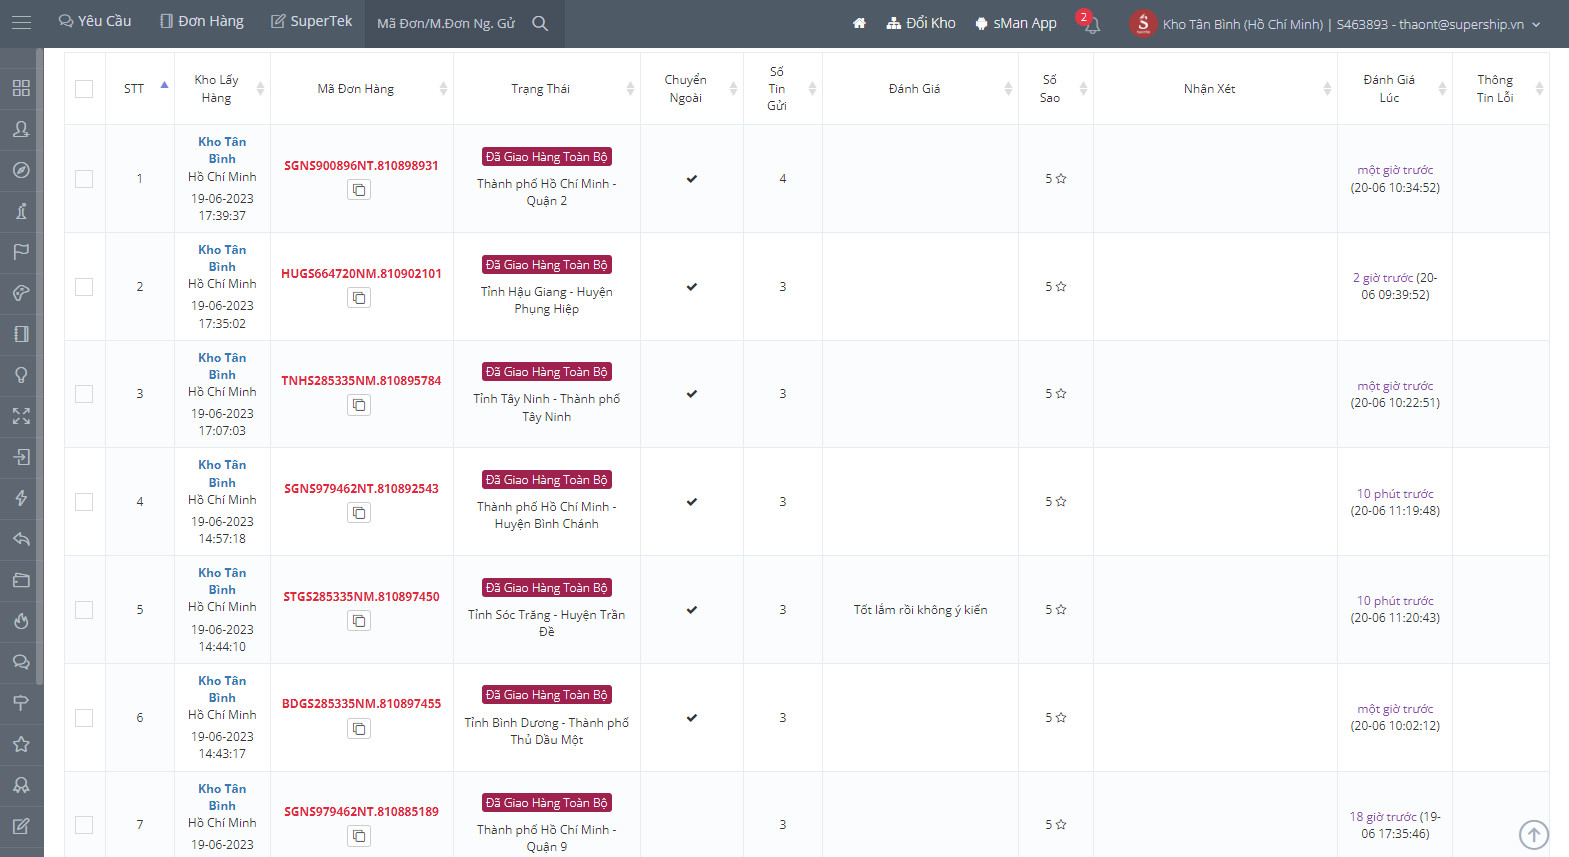Image resolution: width=1569 pixels, height=857 pixels.
Task: Open the Đơn Hàng menu
Action: pos(202,21)
